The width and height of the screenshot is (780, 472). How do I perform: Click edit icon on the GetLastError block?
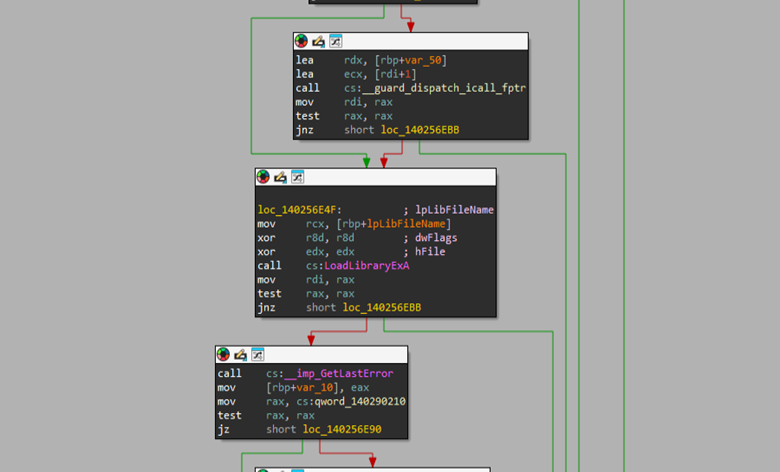pyautogui.click(x=240, y=355)
